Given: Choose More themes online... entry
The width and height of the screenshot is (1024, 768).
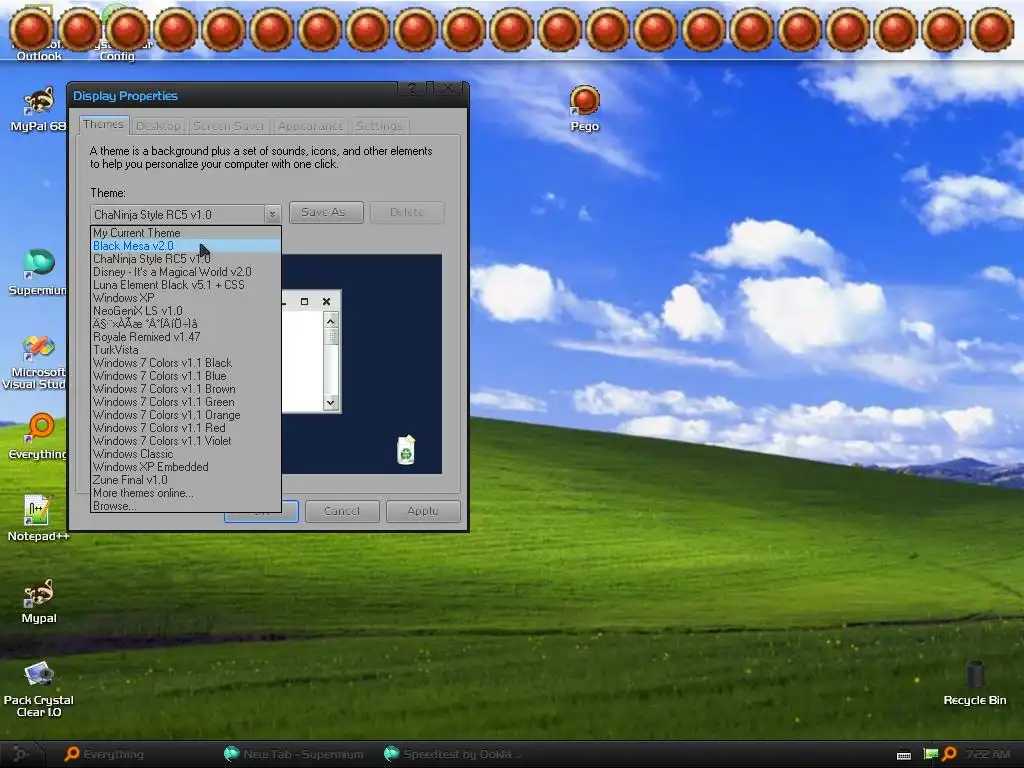Looking at the screenshot, I should (x=185, y=493).
